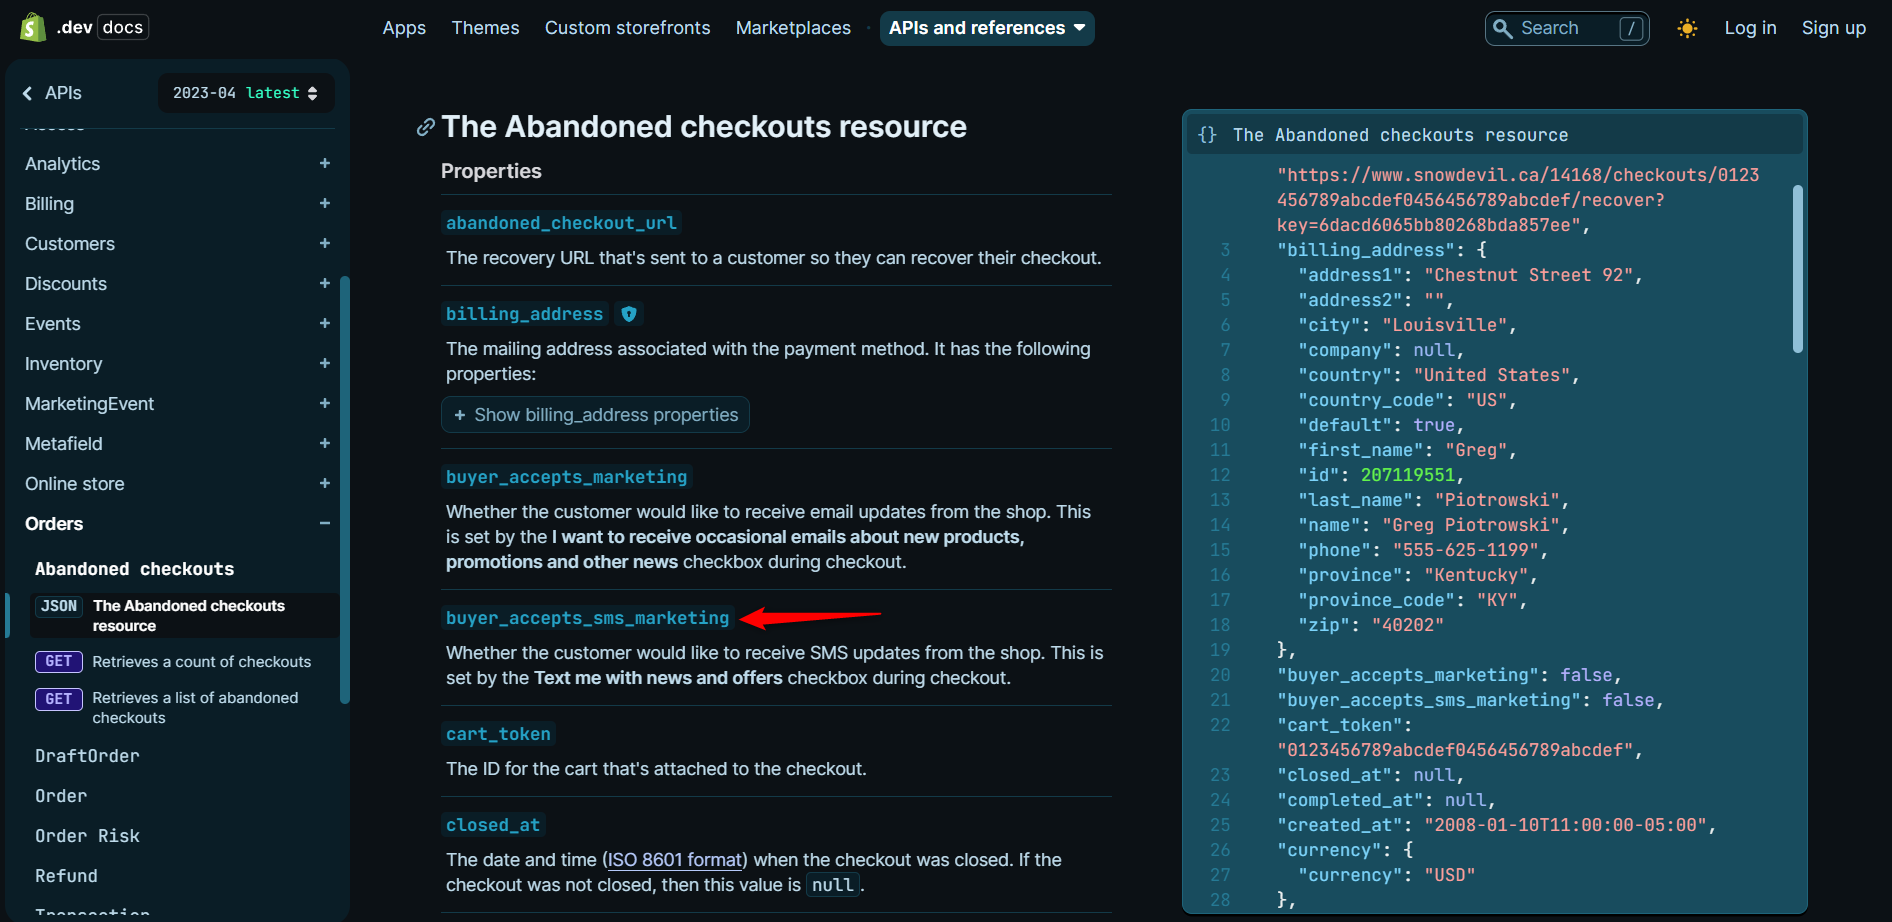Viewport: 1892px width, 922px height.
Task: Click the Log in link
Action: point(1750,28)
